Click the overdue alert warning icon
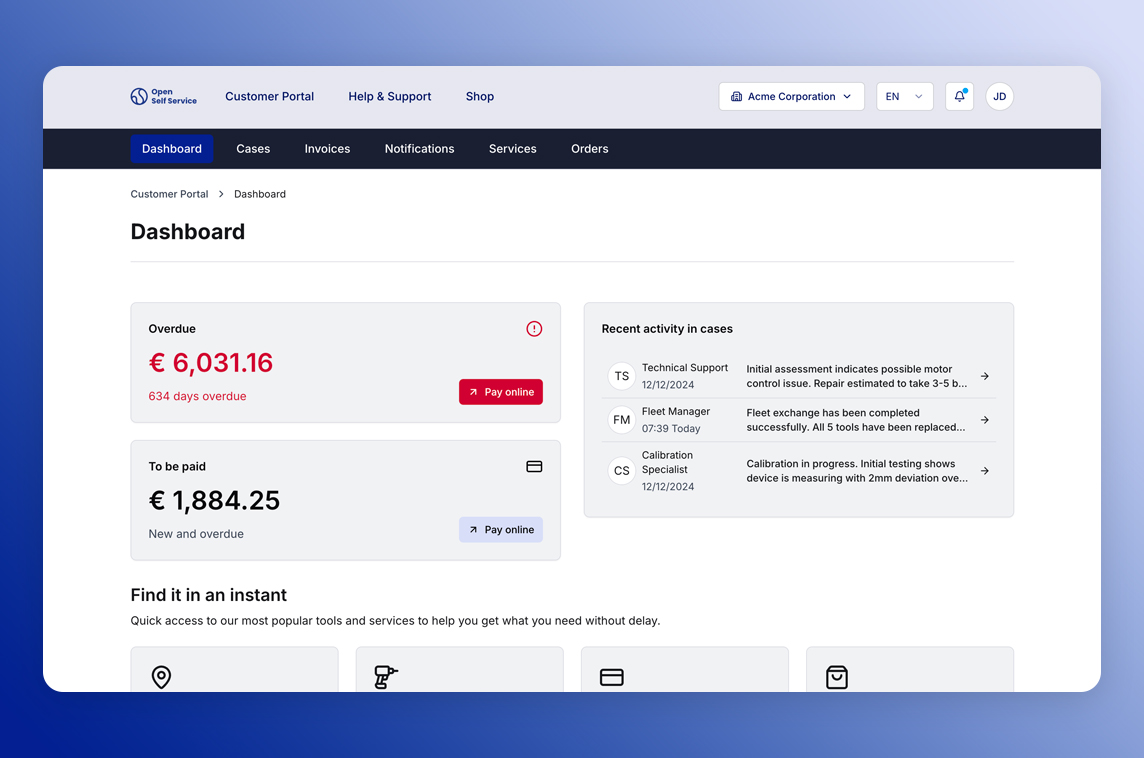 coord(534,329)
